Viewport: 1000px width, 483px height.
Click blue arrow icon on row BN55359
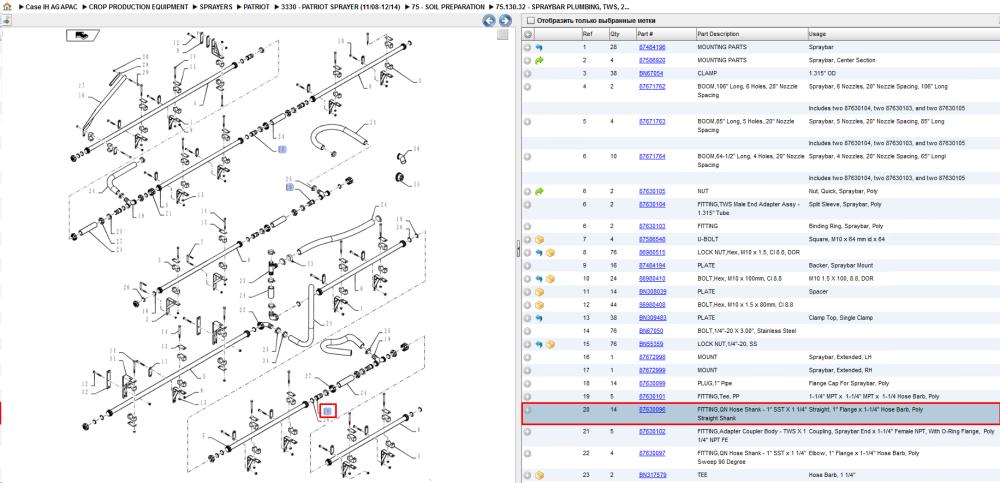(539, 344)
